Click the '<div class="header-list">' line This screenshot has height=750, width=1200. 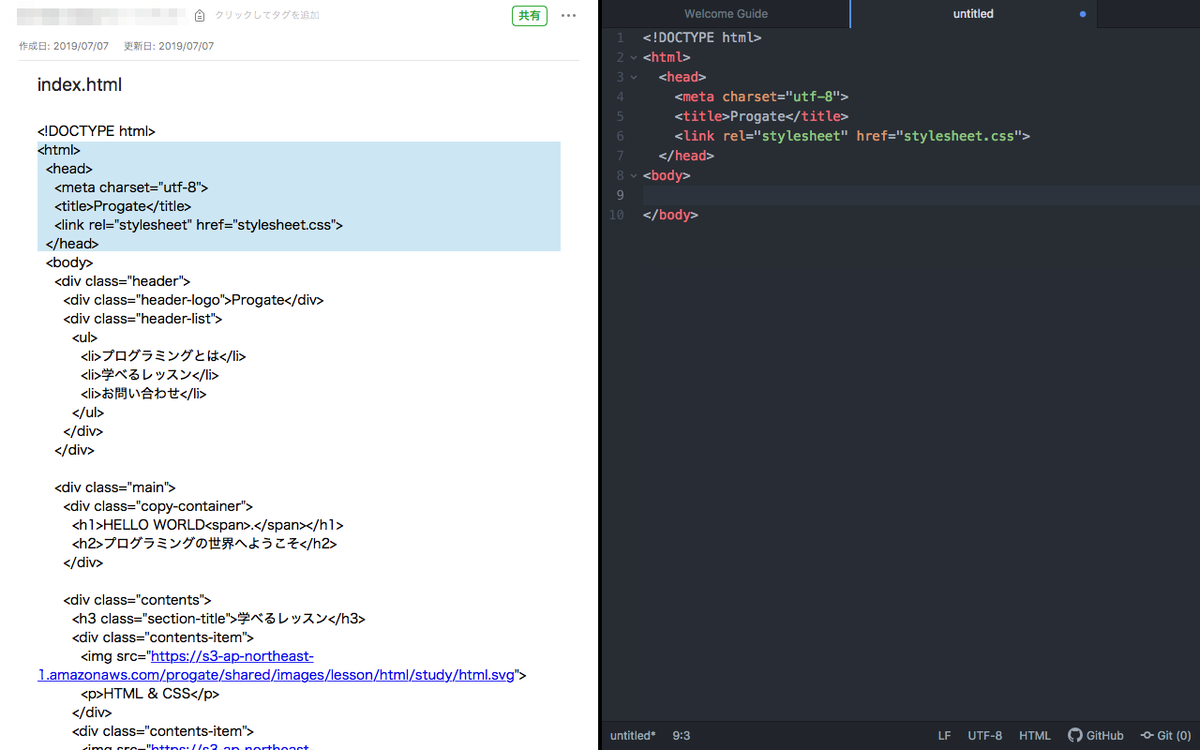click(142, 319)
